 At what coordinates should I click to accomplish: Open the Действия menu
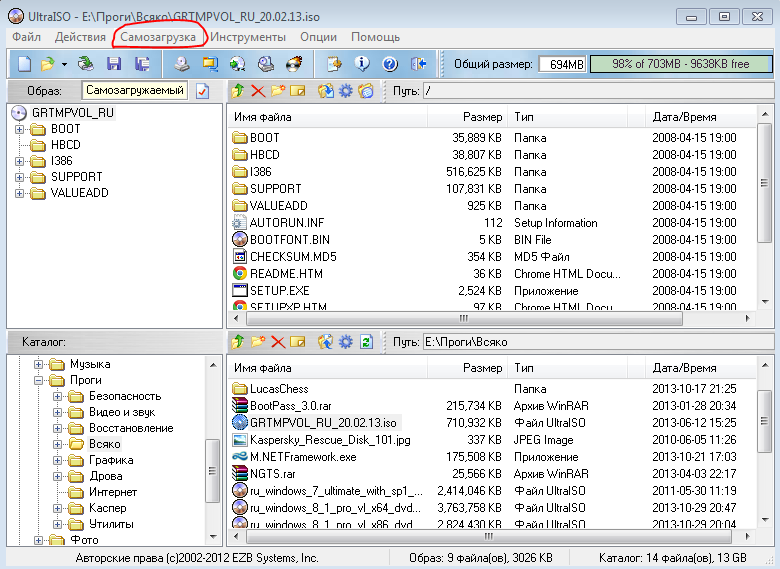[x=80, y=37]
